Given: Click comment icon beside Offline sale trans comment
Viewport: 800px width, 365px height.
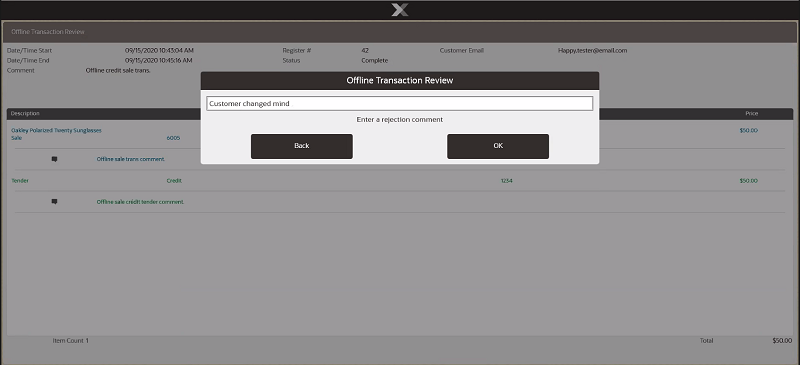Looking at the screenshot, I should click(55, 159).
